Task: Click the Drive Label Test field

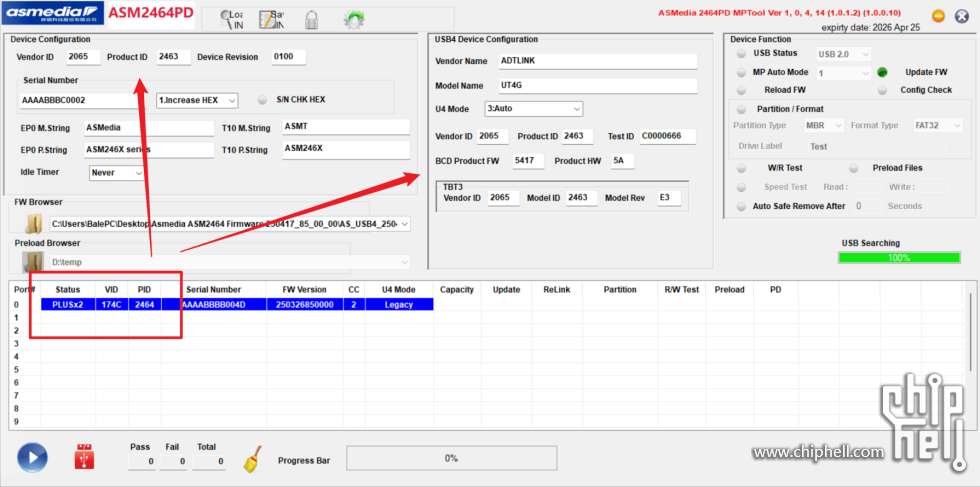Action: pyautogui.click(x=876, y=147)
